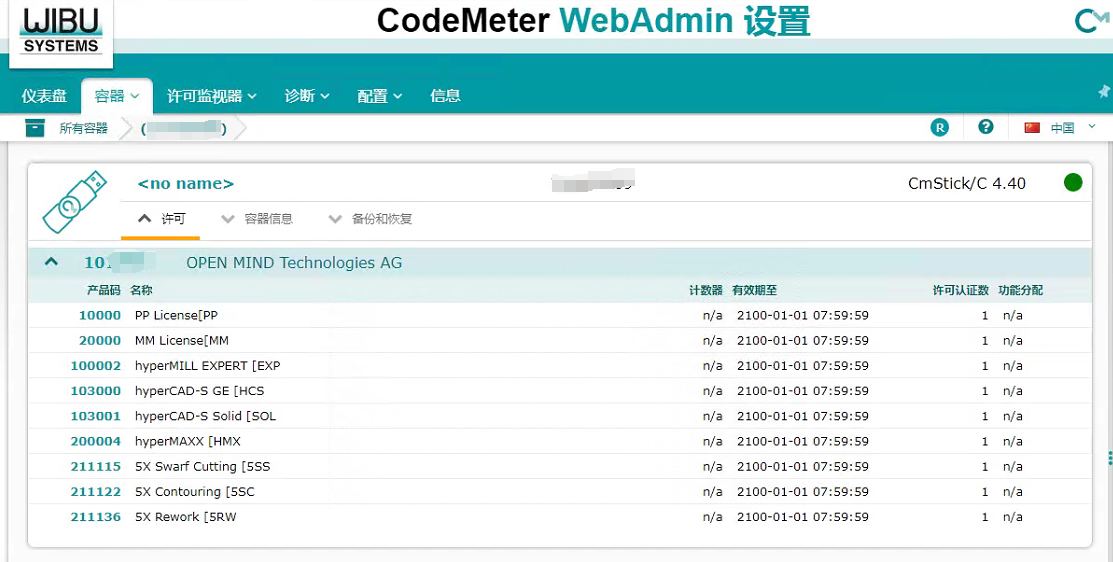The height and width of the screenshot is (562, 1113).
Task: Click the 产品码 column header
Action: pos(104,290)
